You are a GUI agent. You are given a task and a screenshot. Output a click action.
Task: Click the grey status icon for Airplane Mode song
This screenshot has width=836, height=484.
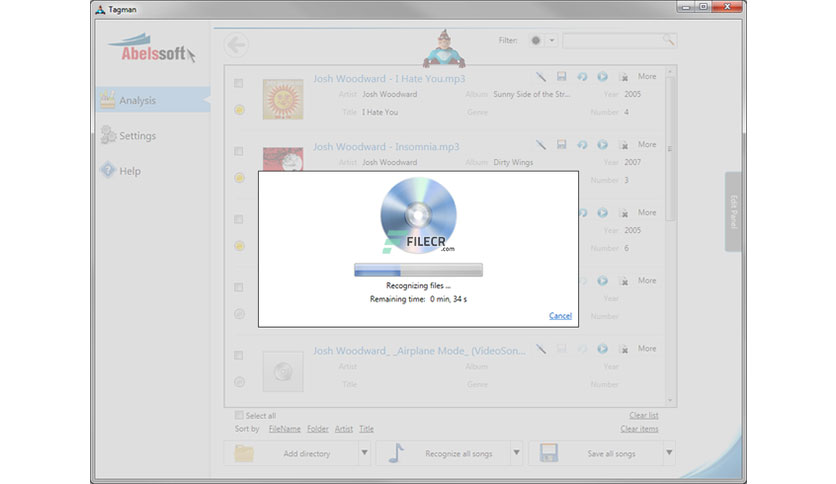(x=239, y=382)
